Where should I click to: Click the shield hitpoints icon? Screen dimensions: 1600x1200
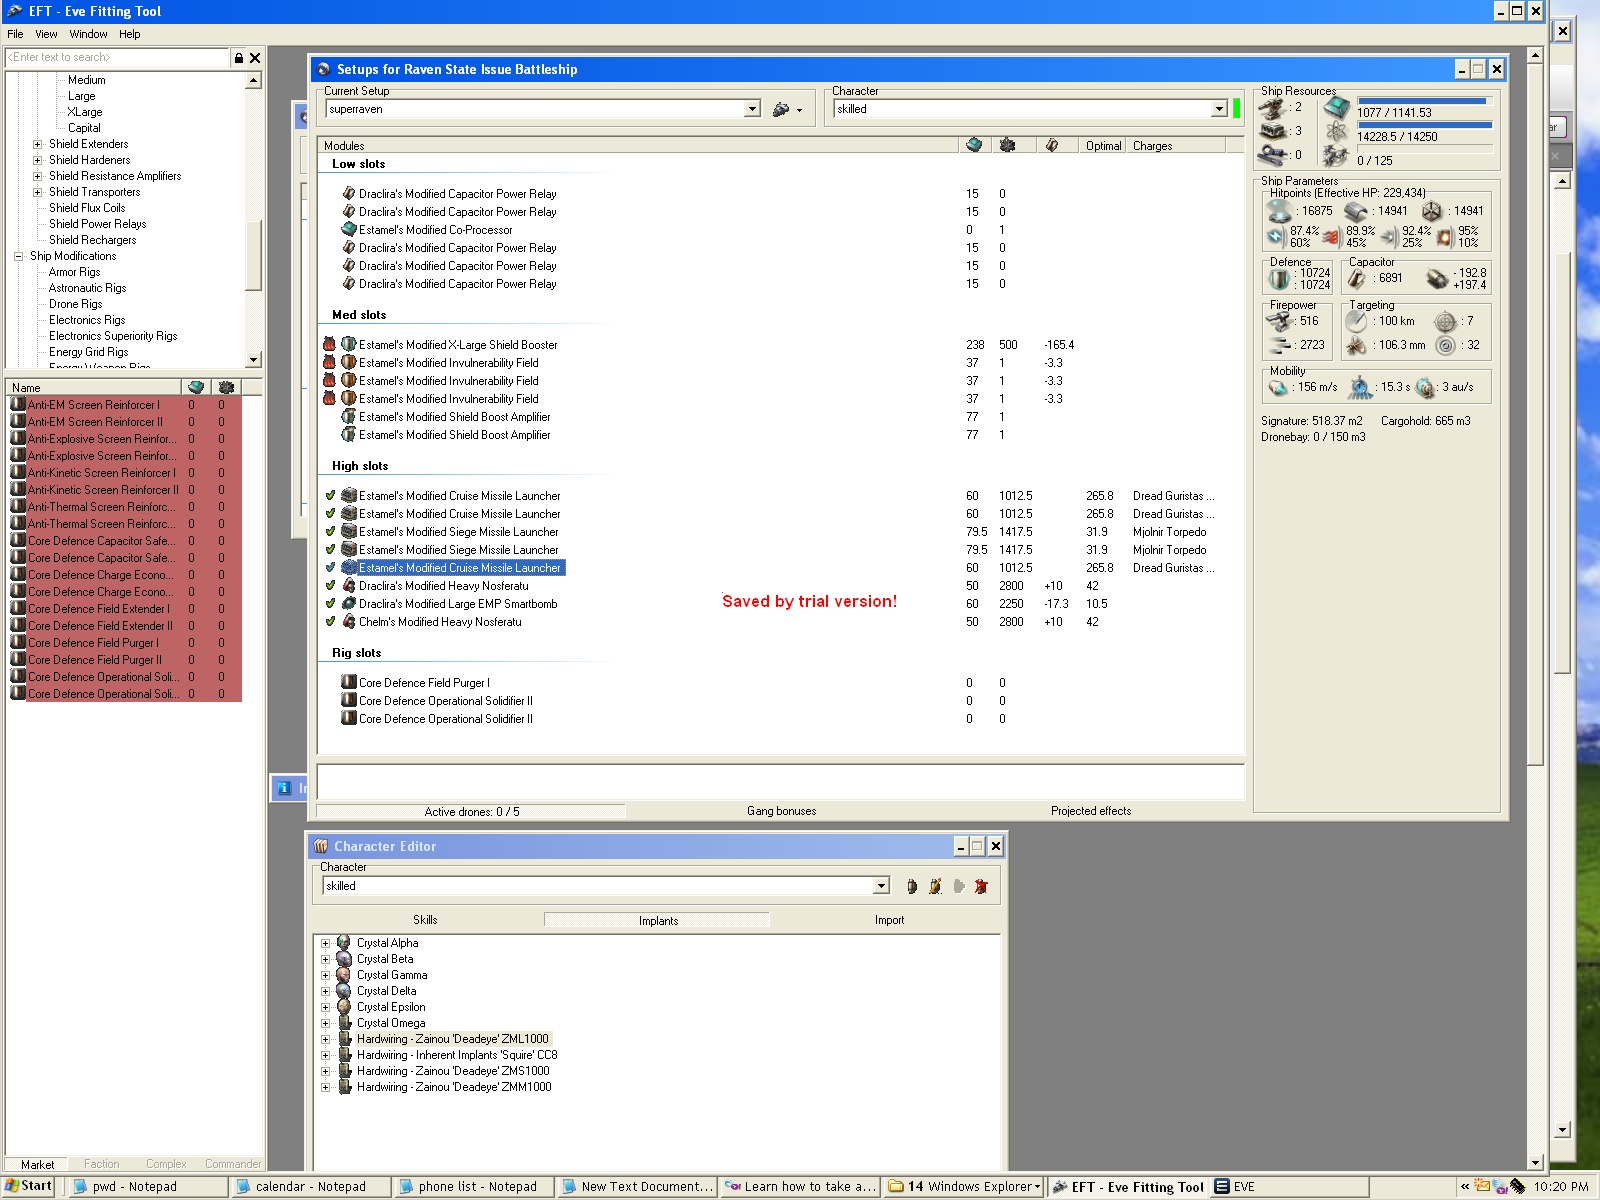(1279, 211)
